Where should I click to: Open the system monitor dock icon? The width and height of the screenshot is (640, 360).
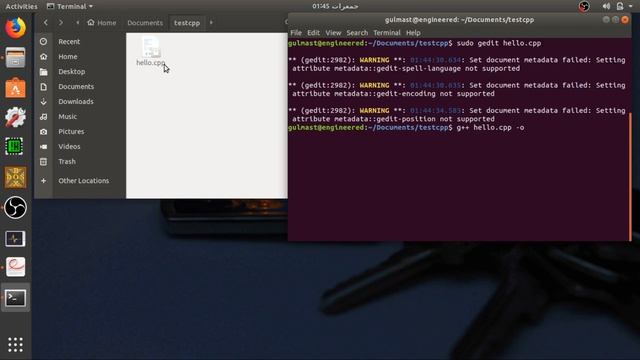(x=16, y=238)
